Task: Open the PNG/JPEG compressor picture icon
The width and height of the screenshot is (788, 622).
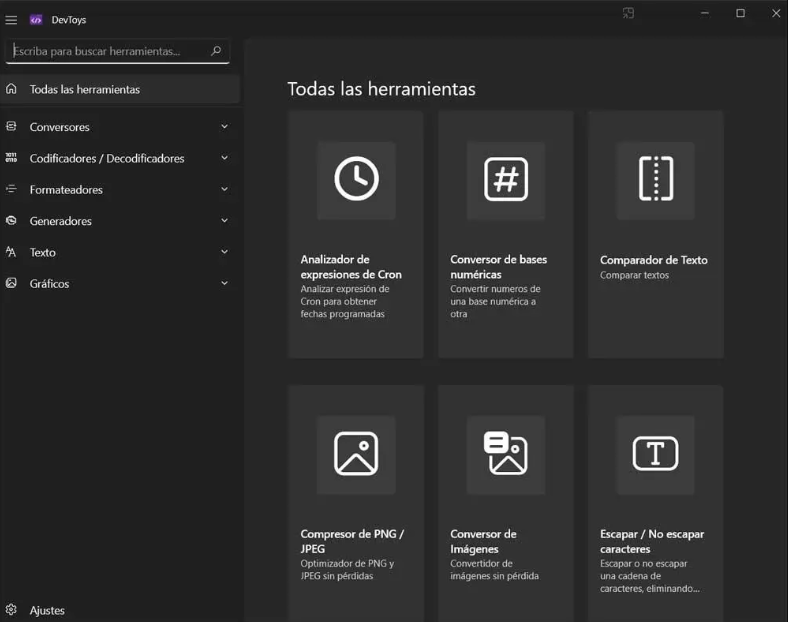Action: (356, 454)
